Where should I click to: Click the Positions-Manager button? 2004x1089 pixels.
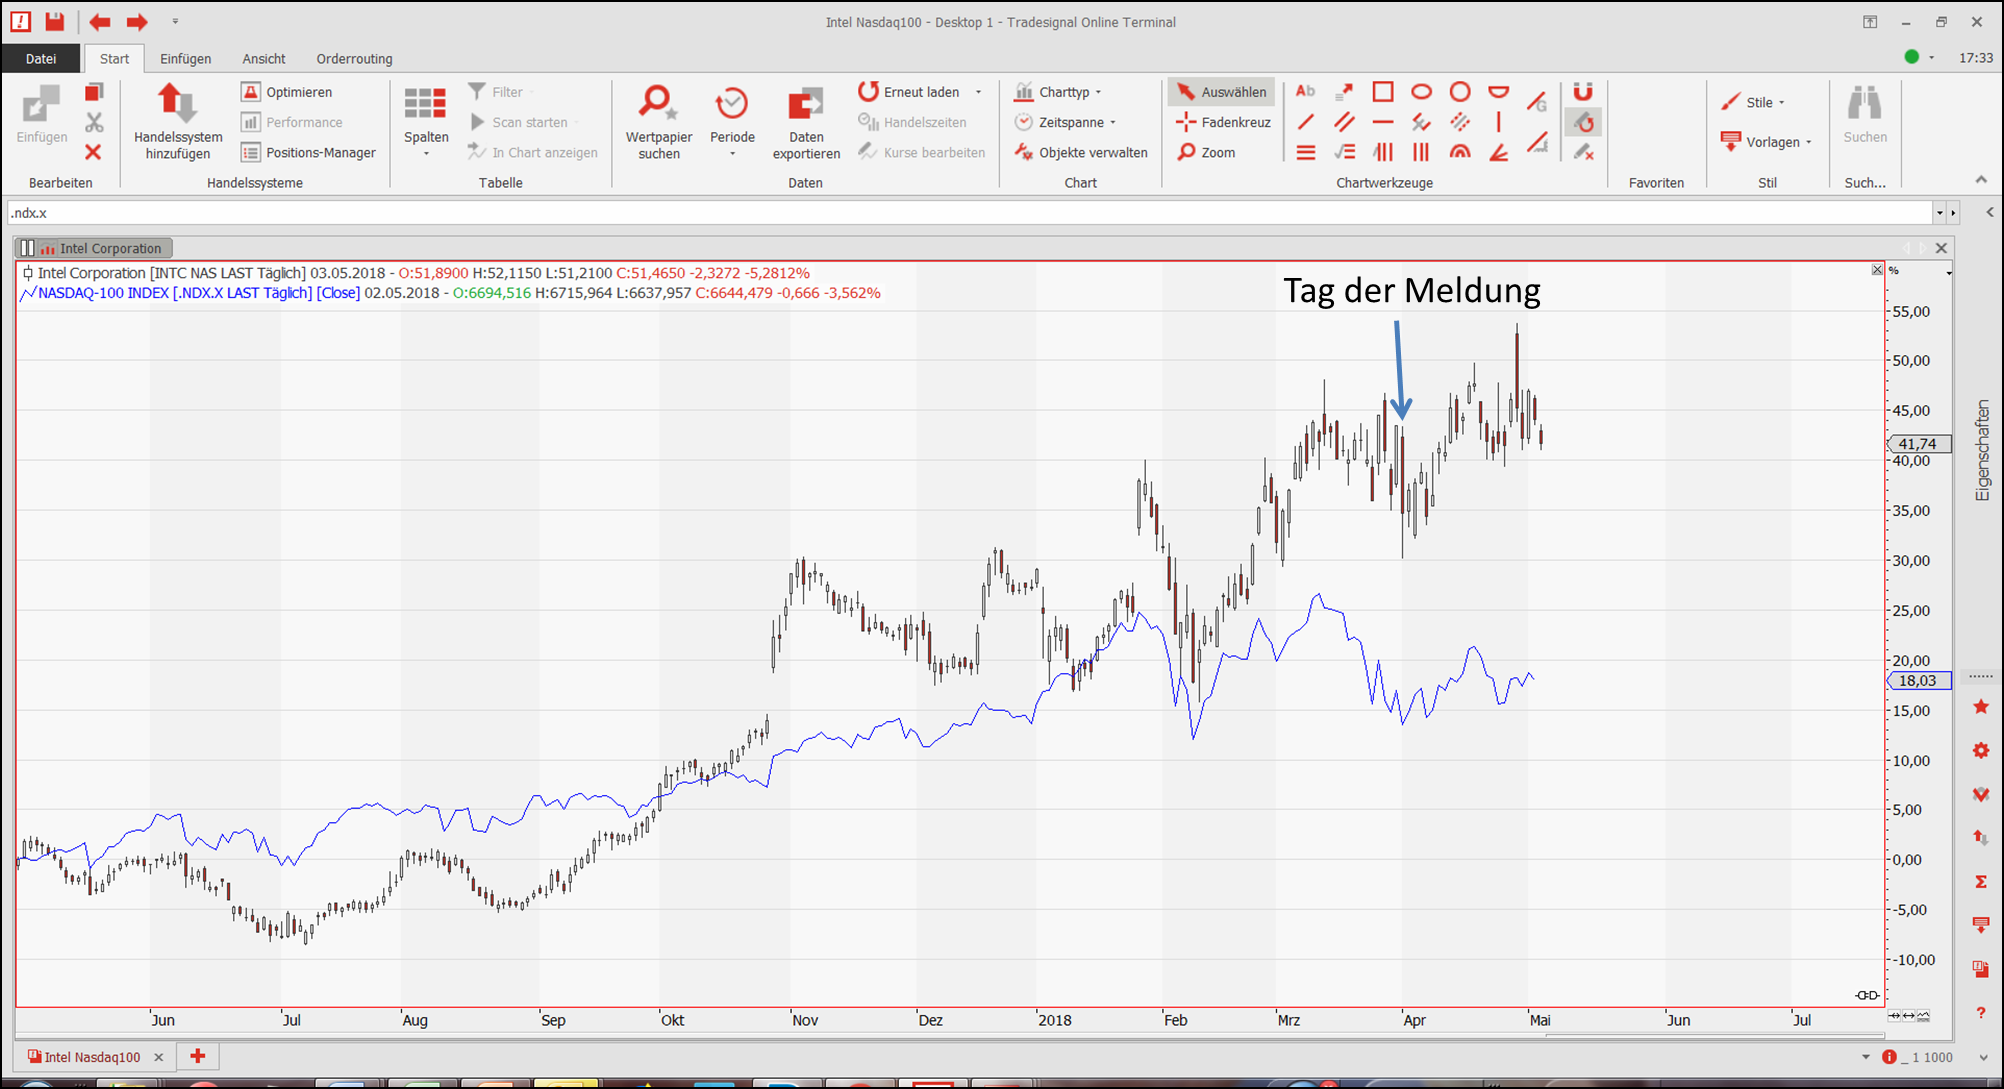click(x=308, y=152)
